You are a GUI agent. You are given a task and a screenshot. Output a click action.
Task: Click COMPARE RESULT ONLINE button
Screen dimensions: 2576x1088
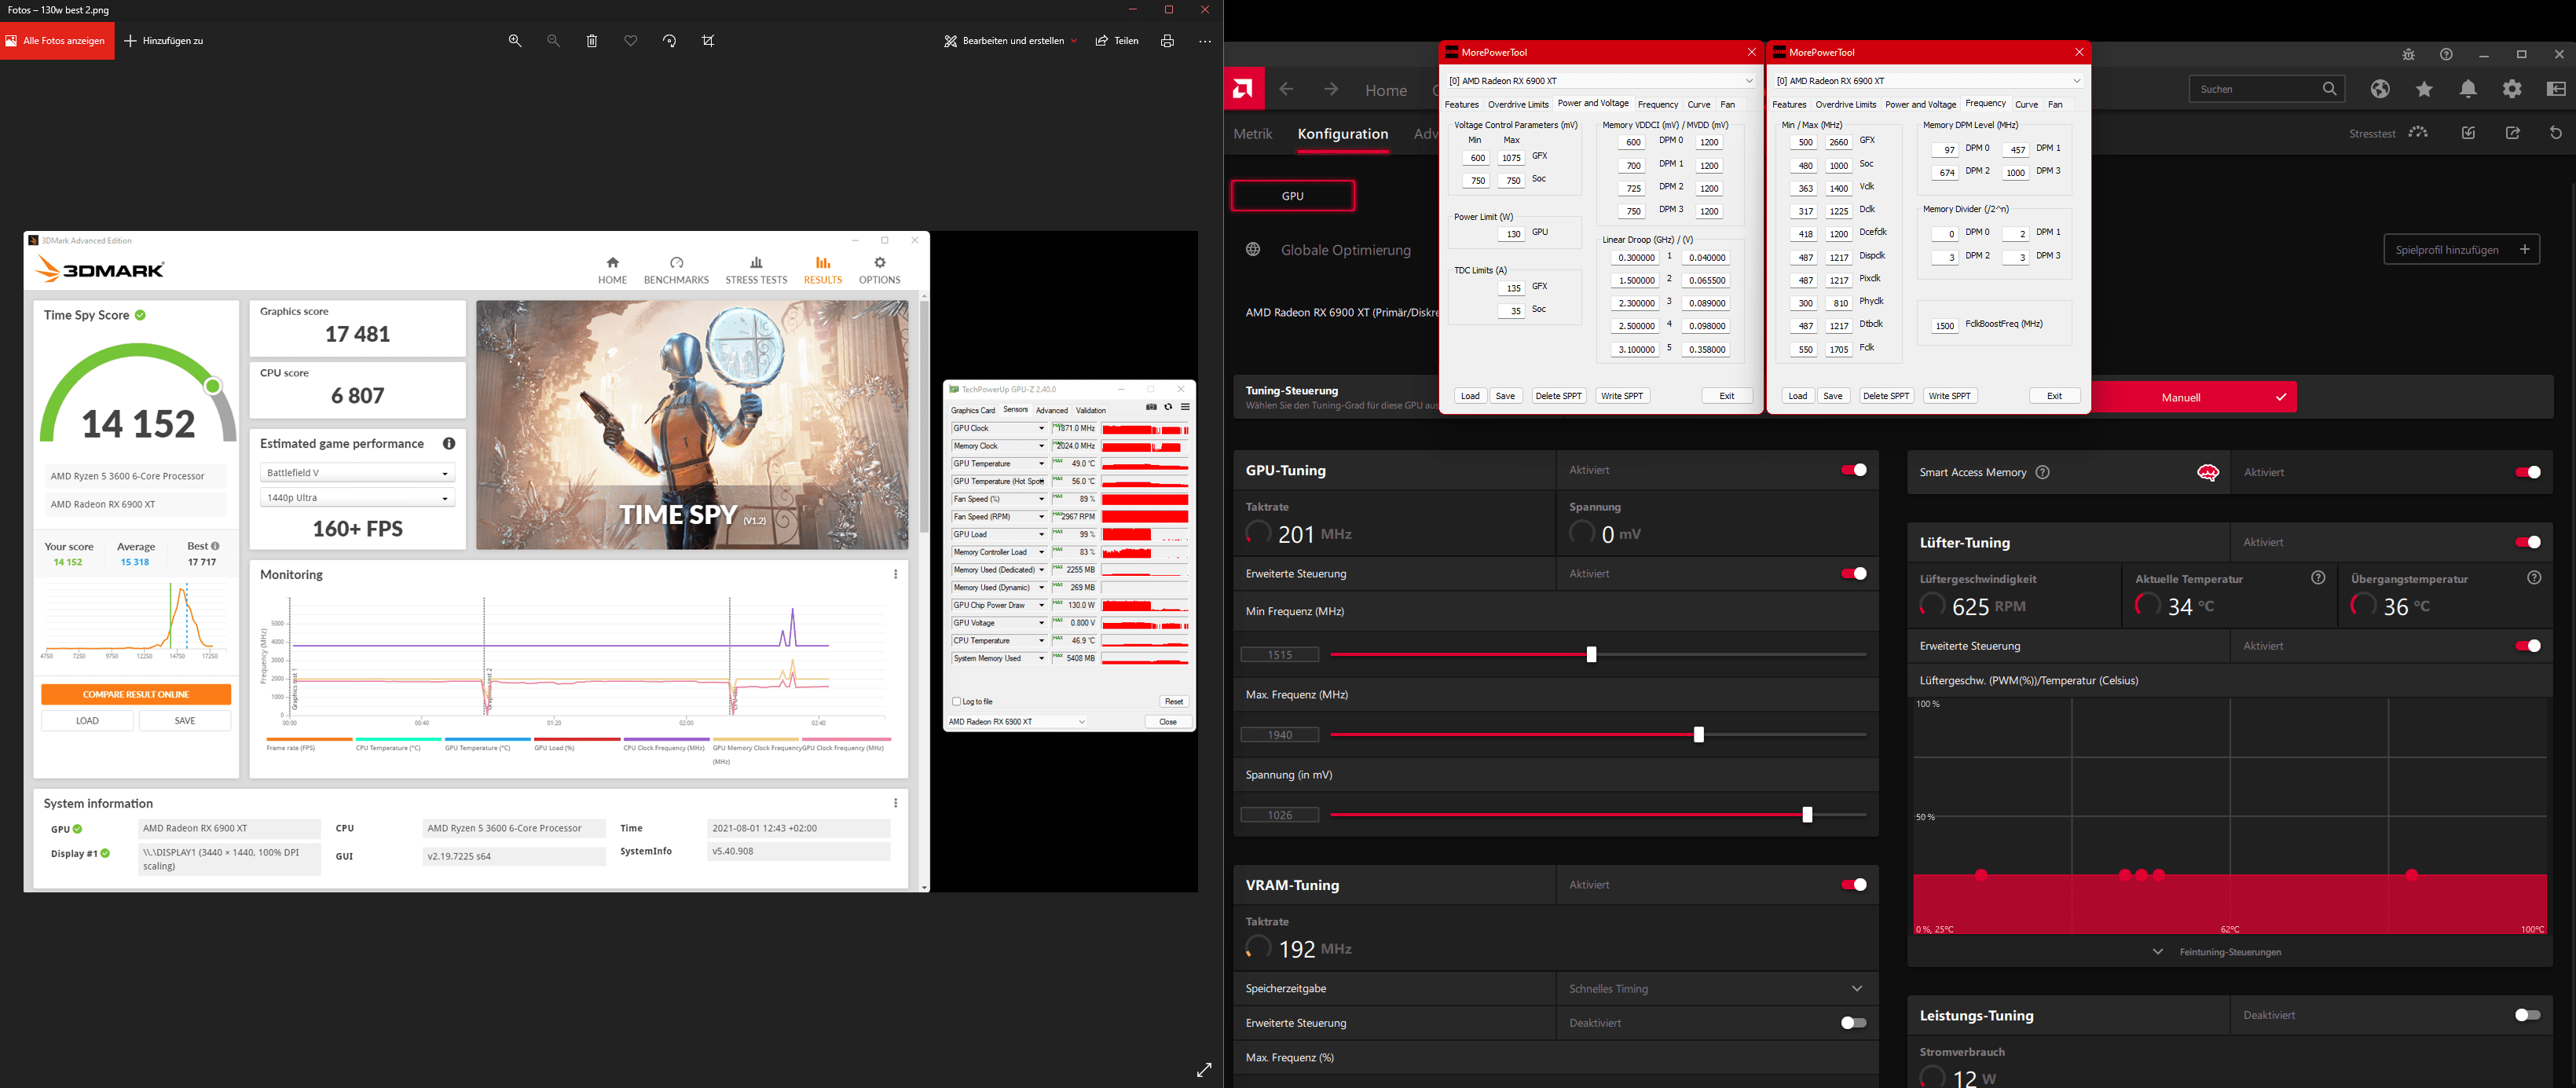136,694
